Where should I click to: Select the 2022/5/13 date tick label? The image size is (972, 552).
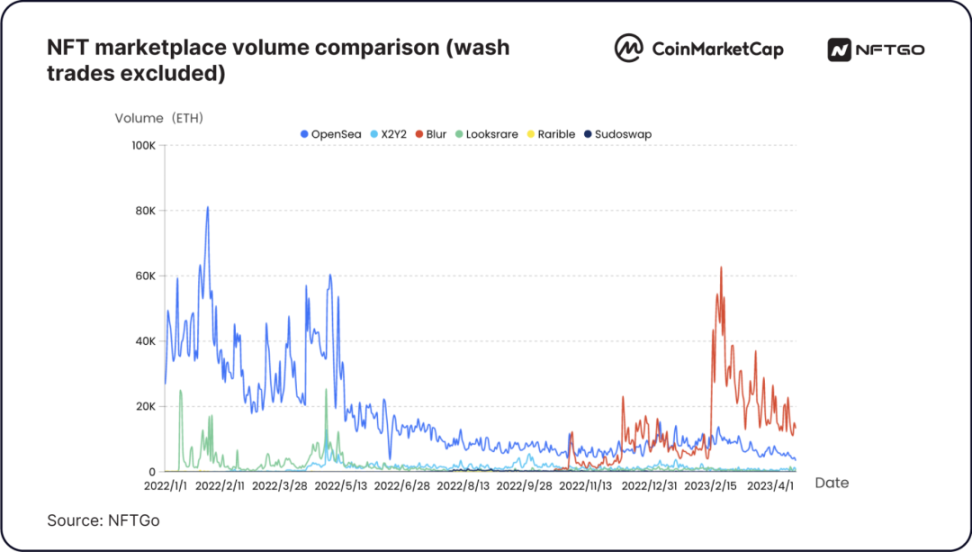[x=345, y=486]
